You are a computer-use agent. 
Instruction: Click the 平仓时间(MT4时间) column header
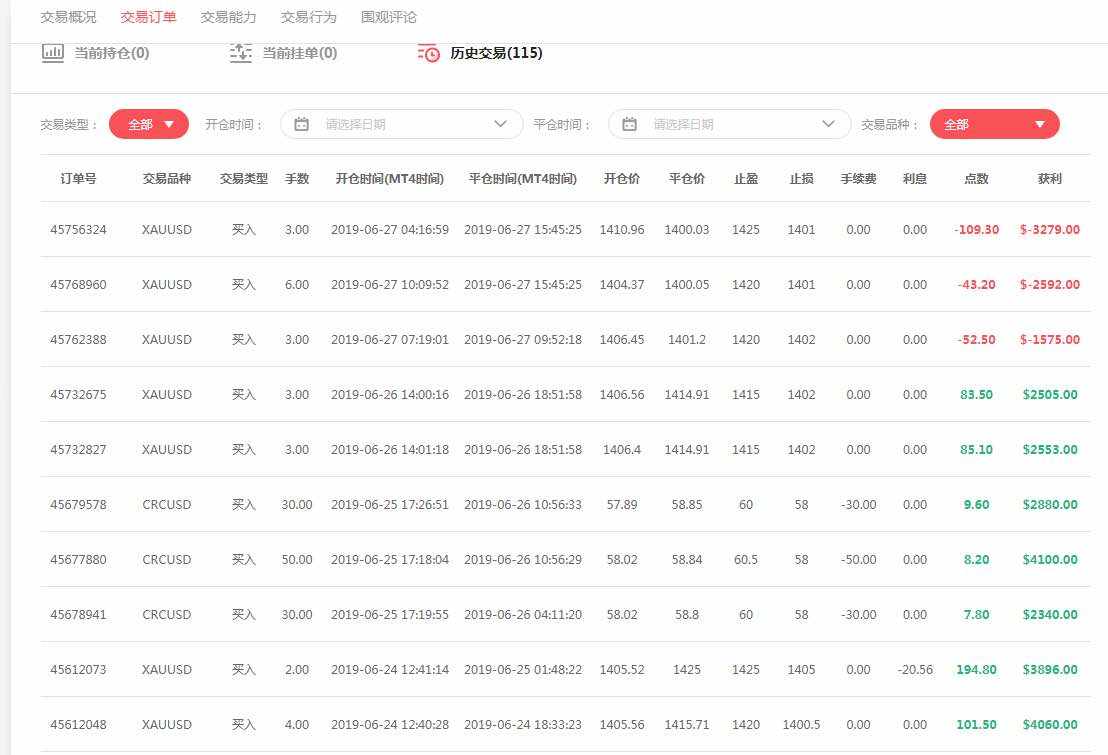[x=523, y=179]
